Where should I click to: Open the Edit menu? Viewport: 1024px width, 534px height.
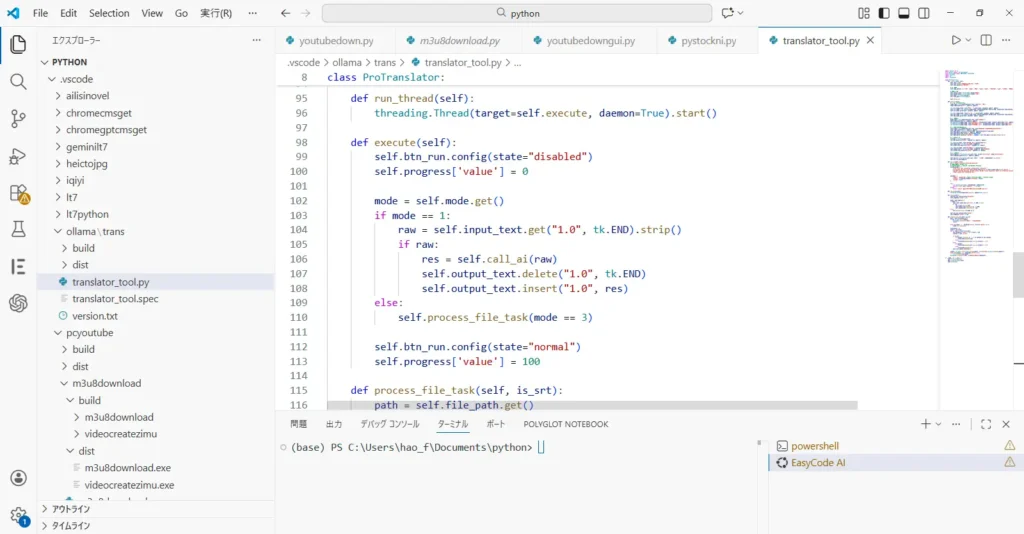(68, 13)
